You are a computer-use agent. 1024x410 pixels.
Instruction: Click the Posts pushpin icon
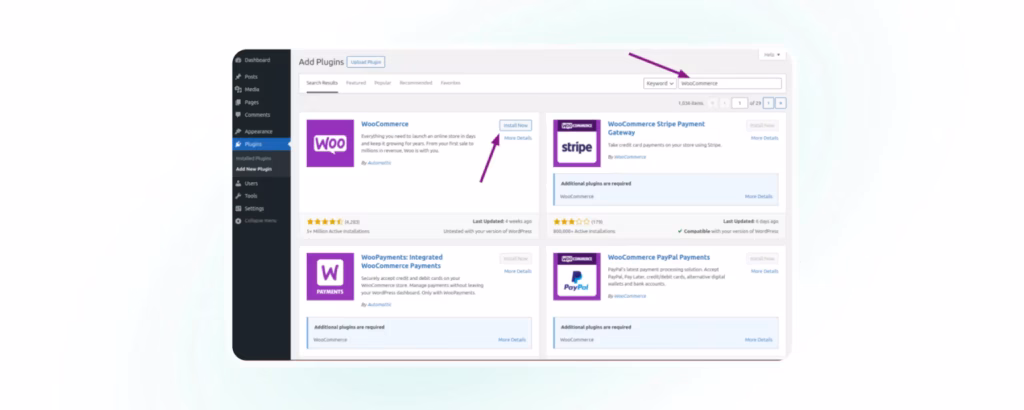tap(238, 76)
